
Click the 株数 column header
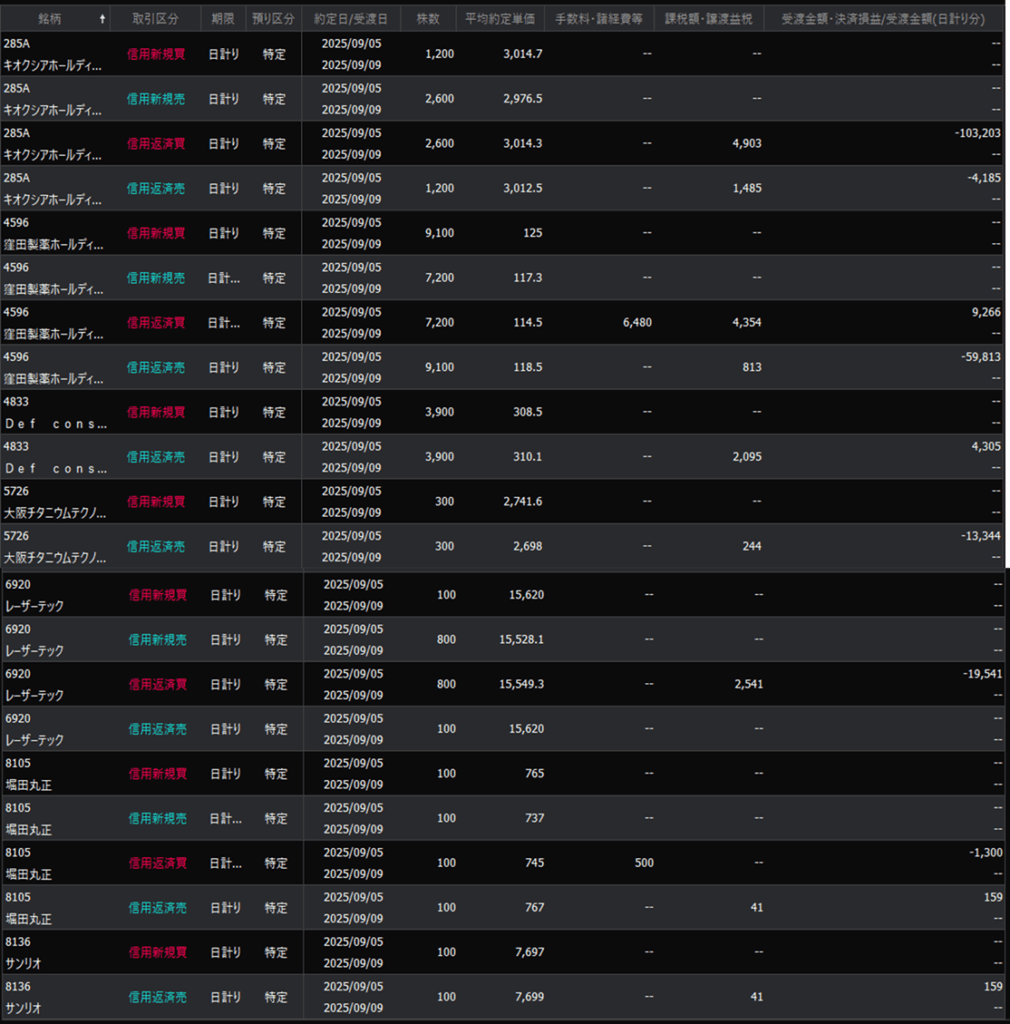tap(427, 19)
